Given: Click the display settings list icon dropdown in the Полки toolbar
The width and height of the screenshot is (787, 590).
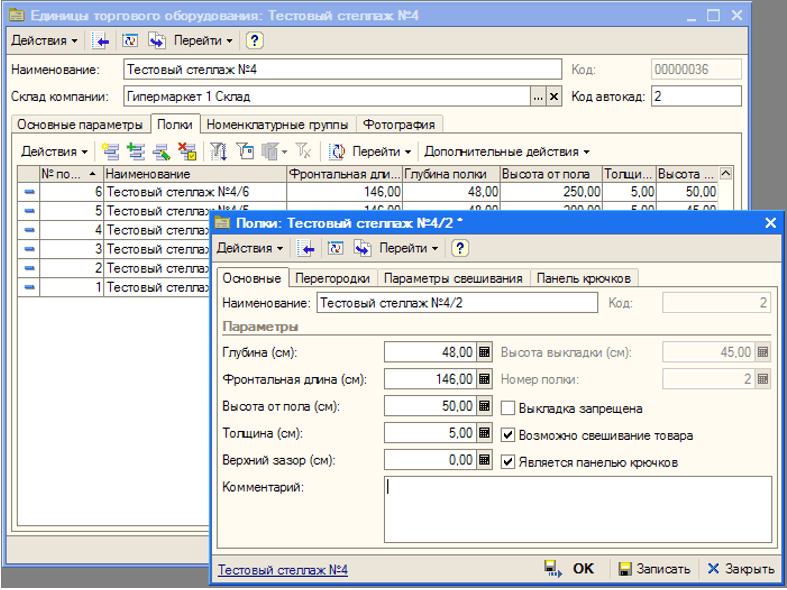Looking at the screenshot, I should point(273,152).
